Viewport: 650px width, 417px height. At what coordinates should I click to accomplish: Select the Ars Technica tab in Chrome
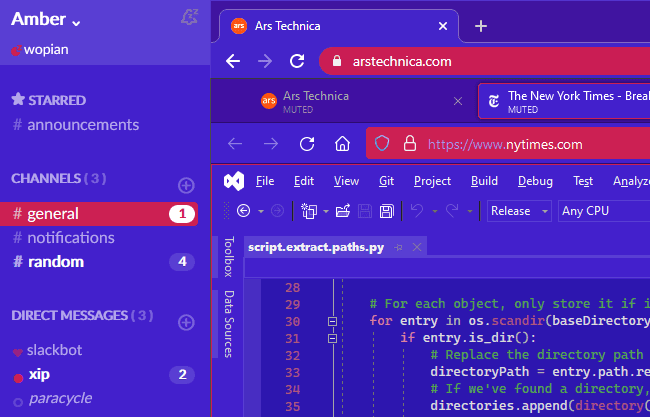(x=339, y=26)
